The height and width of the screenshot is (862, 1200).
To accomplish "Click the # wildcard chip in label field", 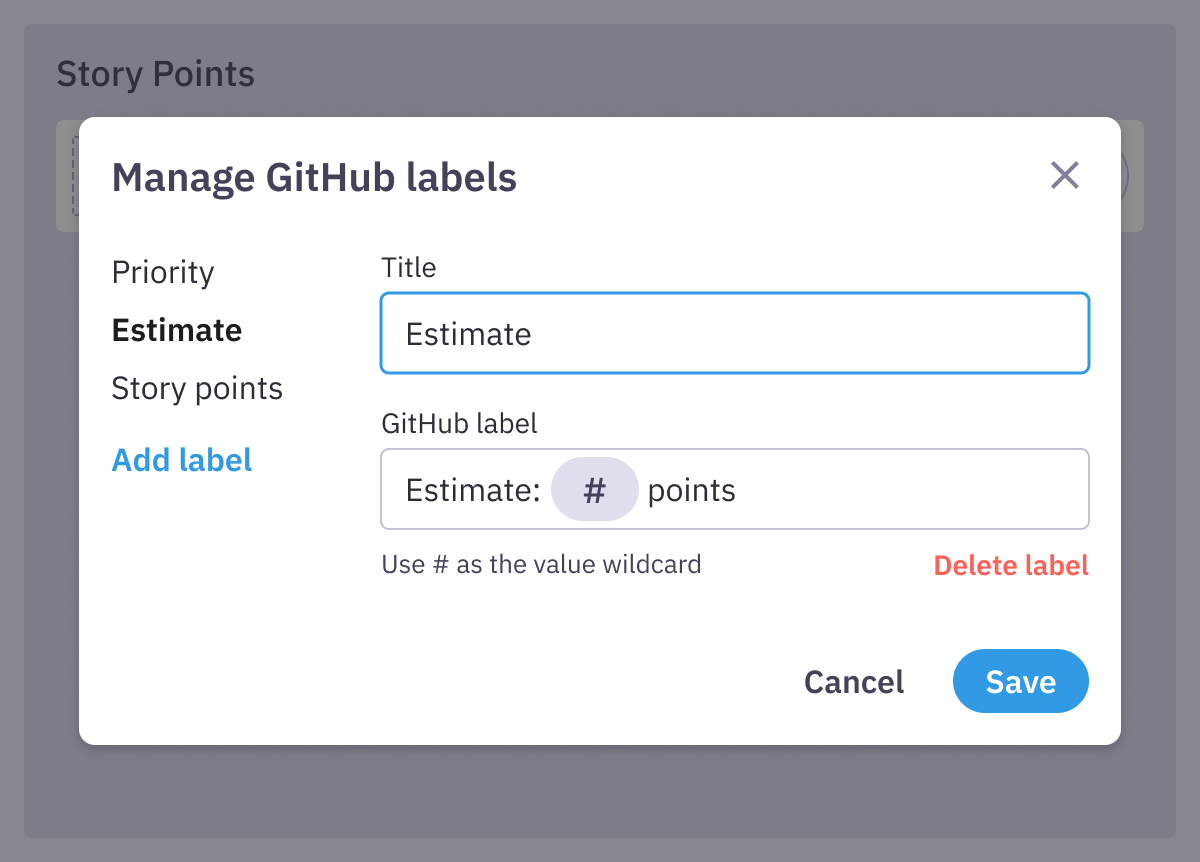I will click(x=595, y=489).
